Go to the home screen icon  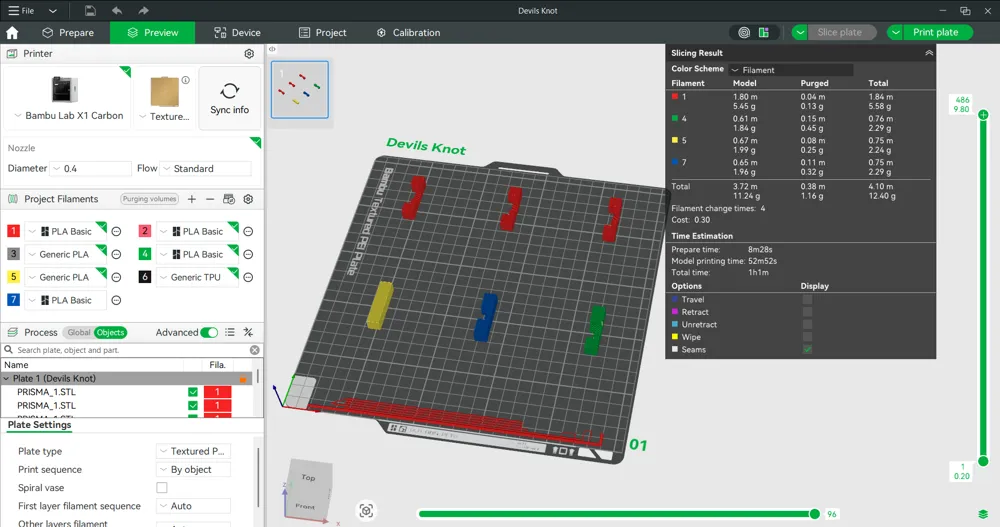[x=12, y=33]
